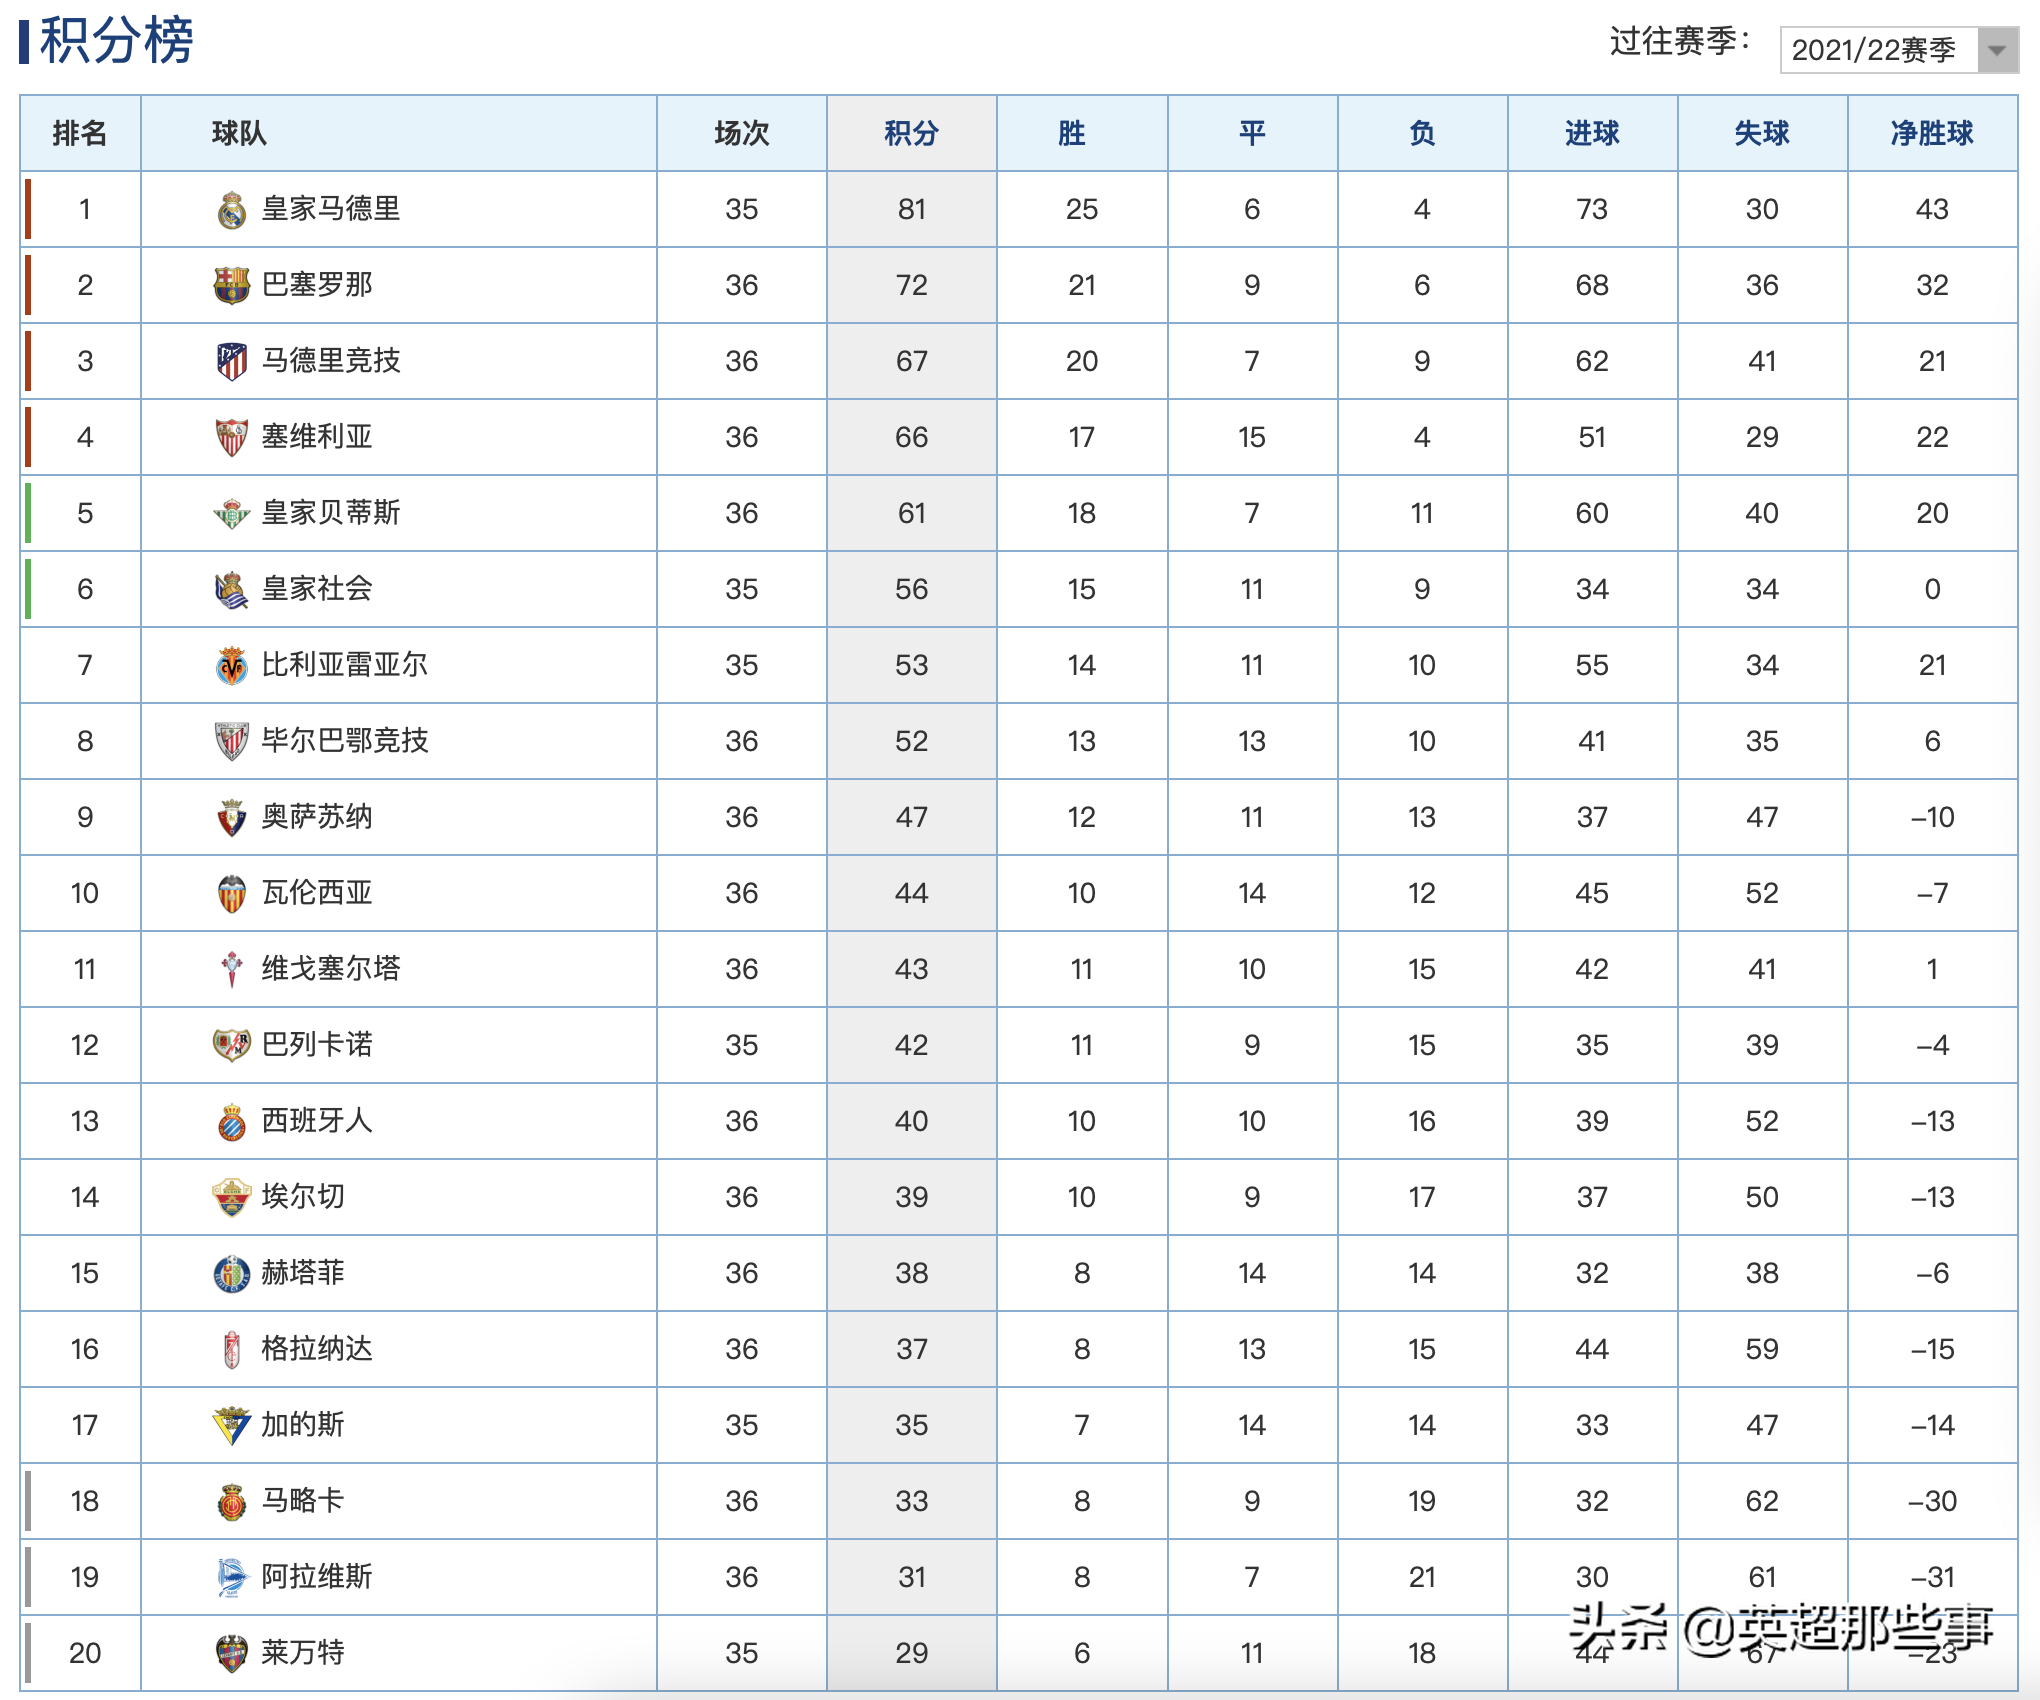Click the Cadiz crest next to 加的斯
The width and height of the screenshot is (2040, 1700).
click(232, 1426)
